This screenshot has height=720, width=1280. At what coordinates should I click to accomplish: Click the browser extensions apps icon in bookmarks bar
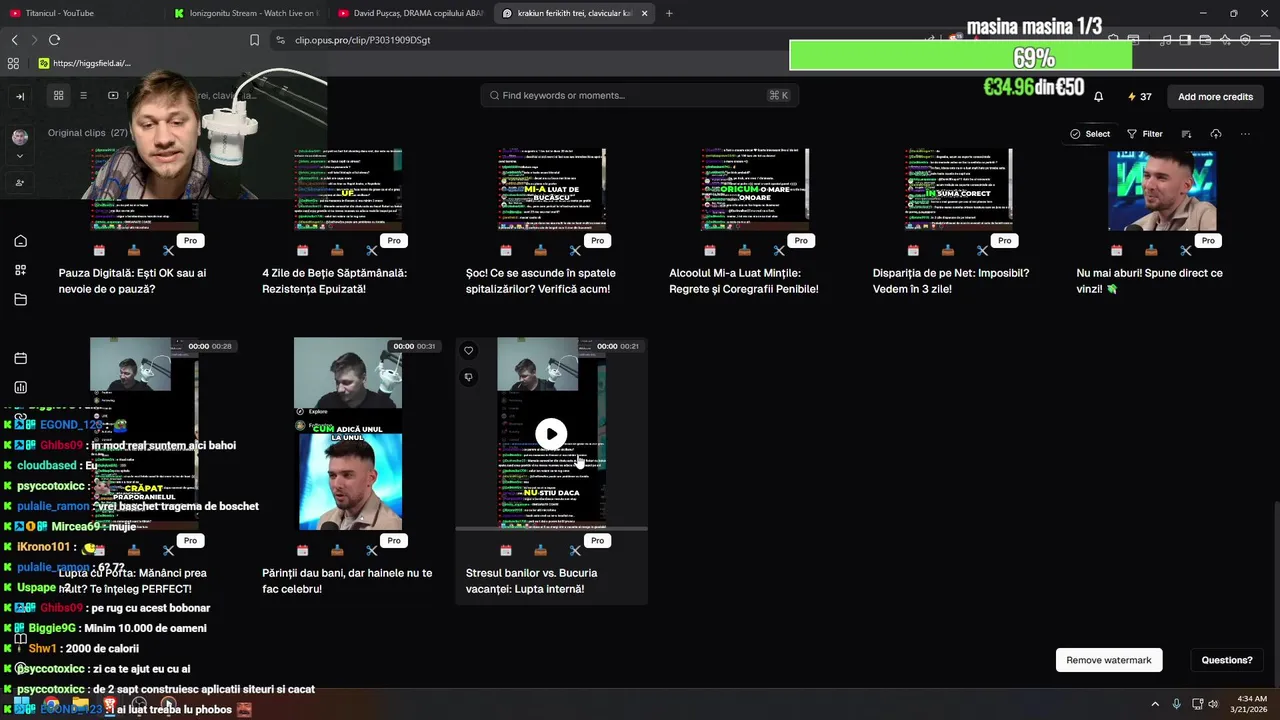pyautogui.click(x=13, y=63)
